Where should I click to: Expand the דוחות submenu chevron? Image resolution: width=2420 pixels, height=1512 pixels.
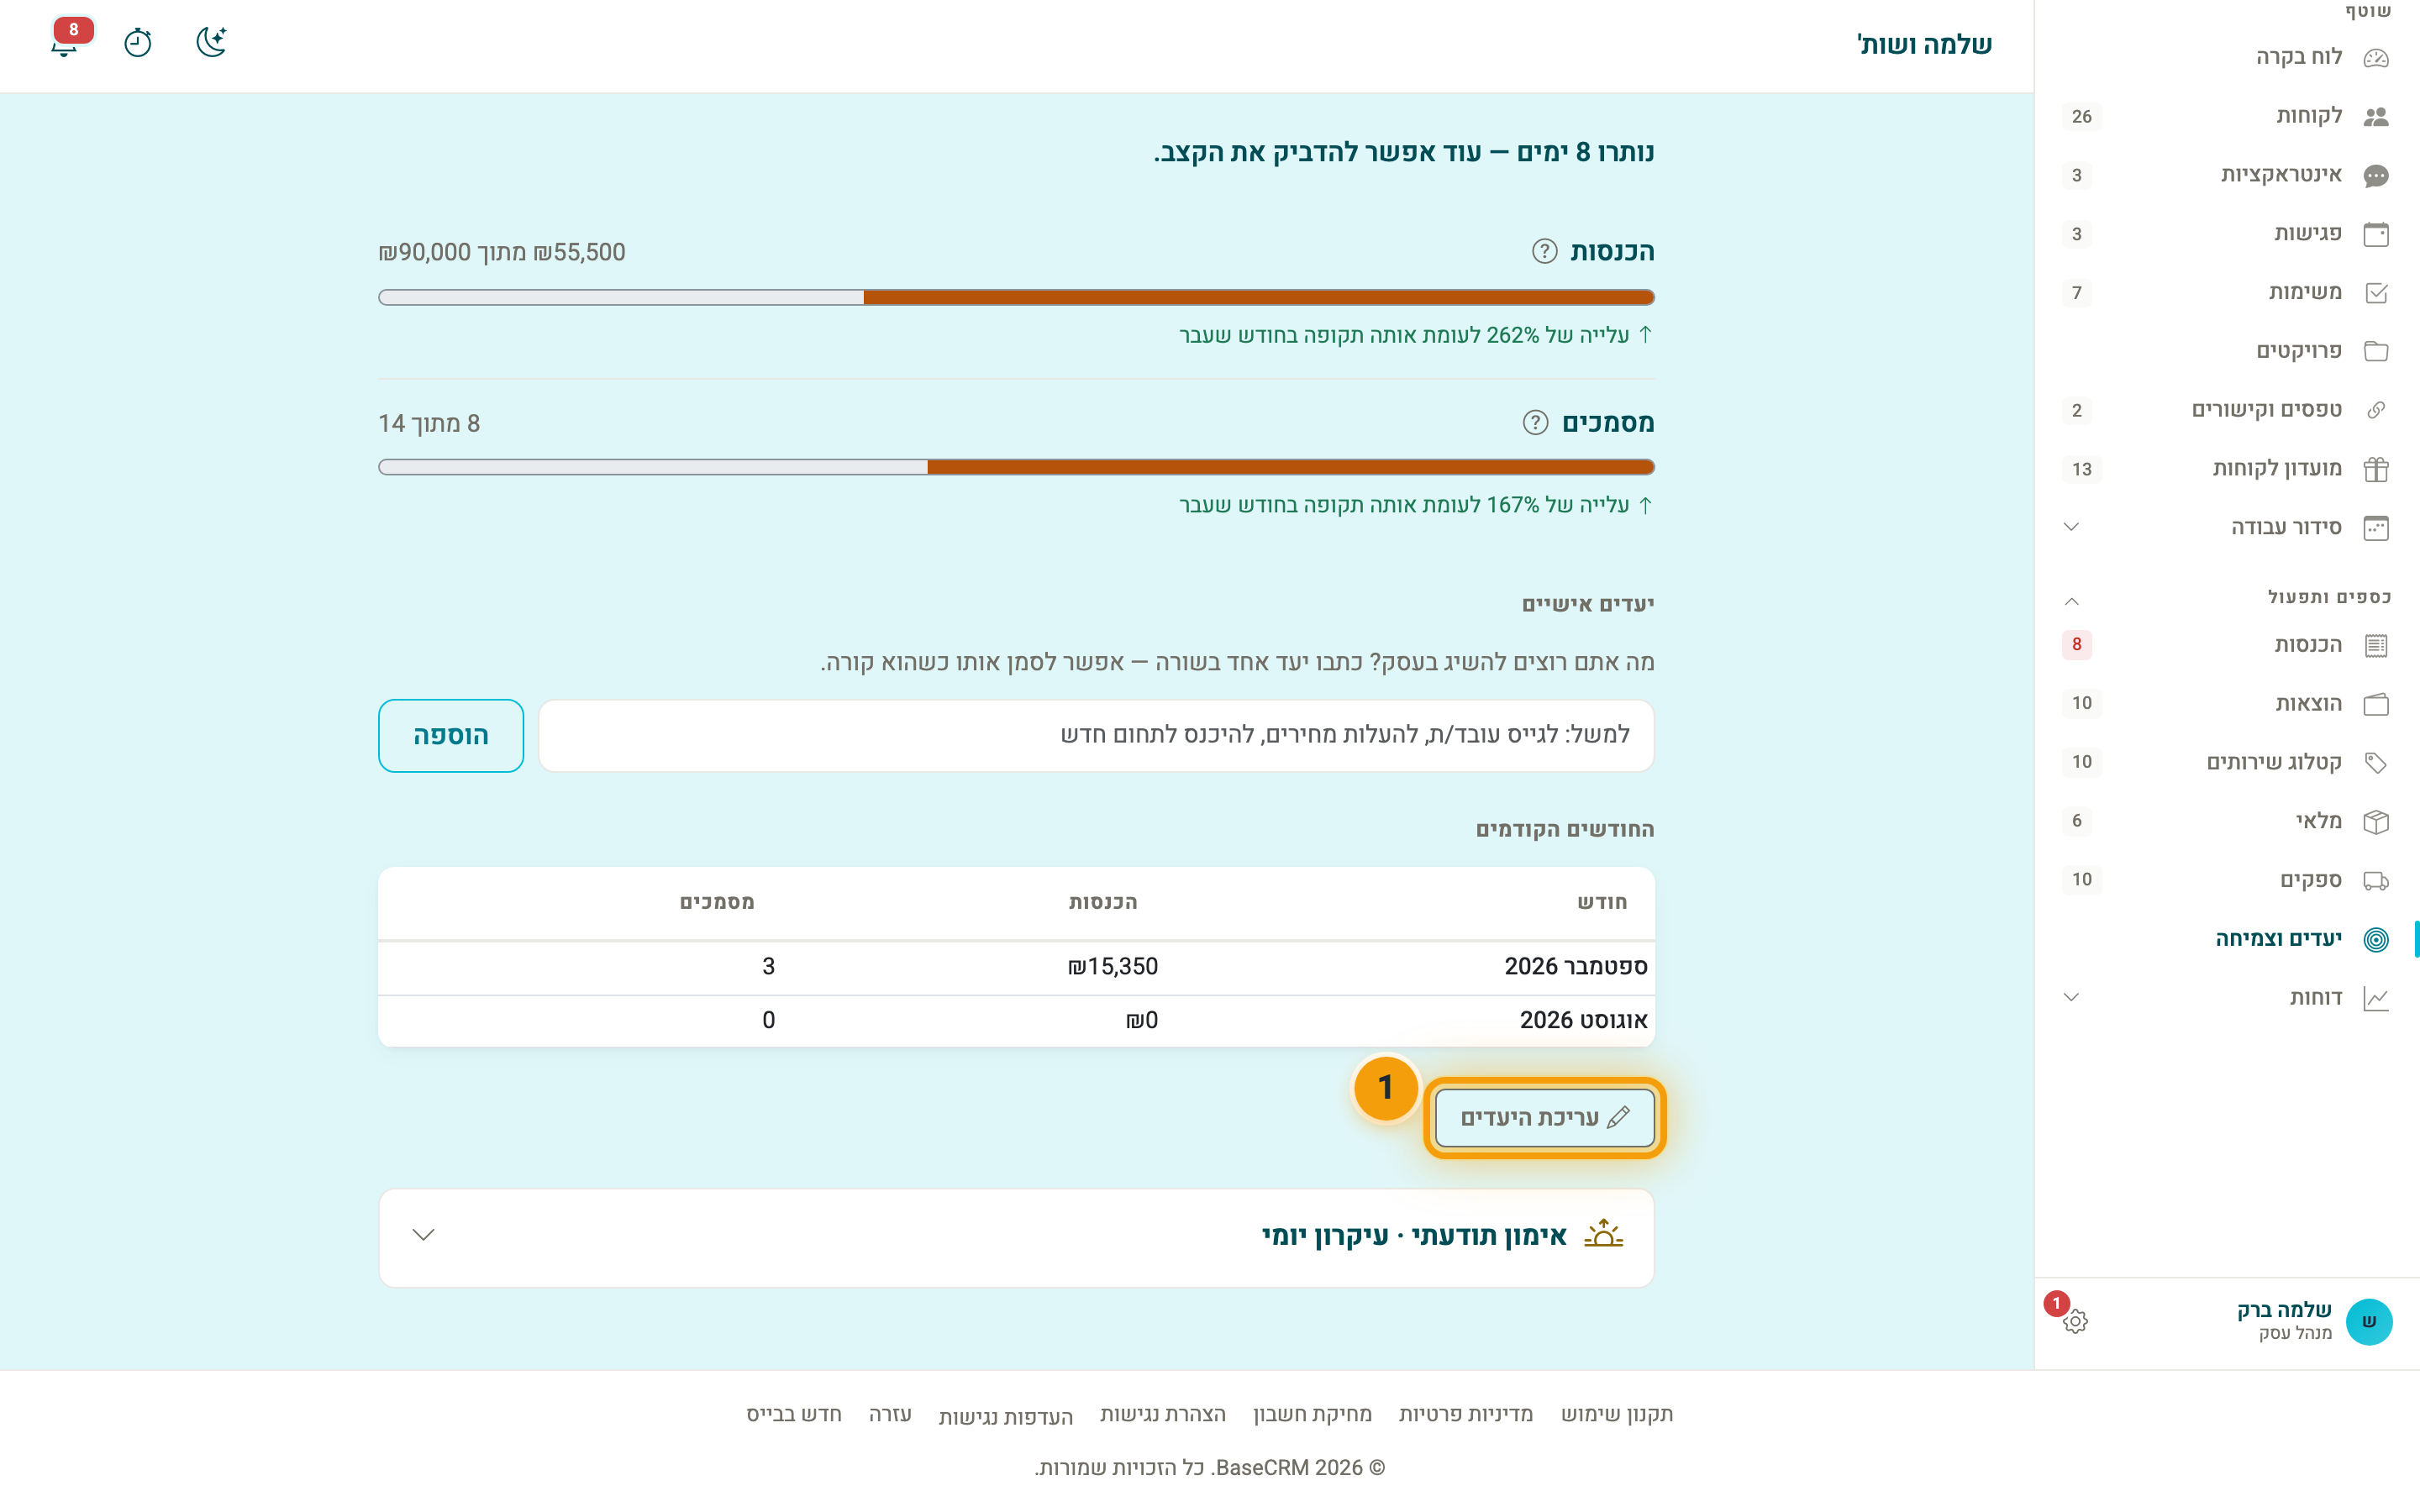click(2071, 997)
